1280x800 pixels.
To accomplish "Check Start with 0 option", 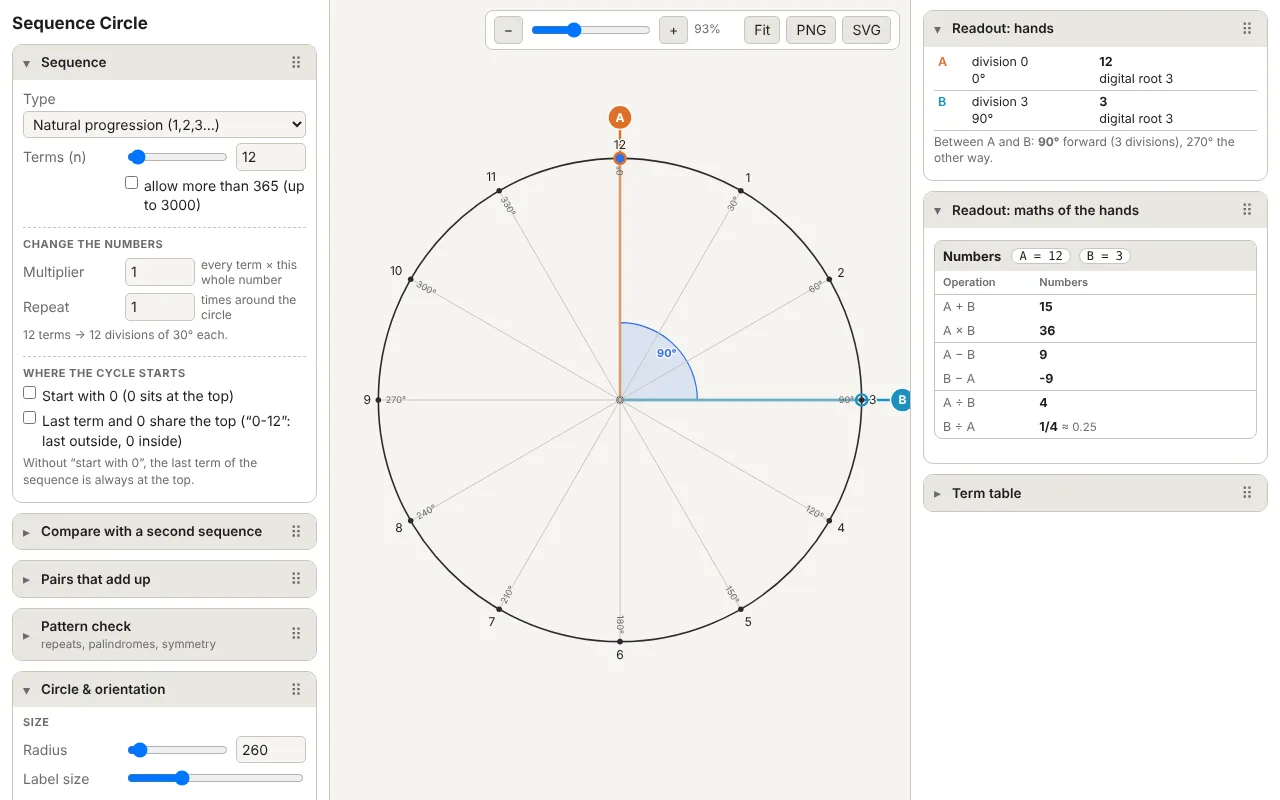I will (x=30, y=394).
